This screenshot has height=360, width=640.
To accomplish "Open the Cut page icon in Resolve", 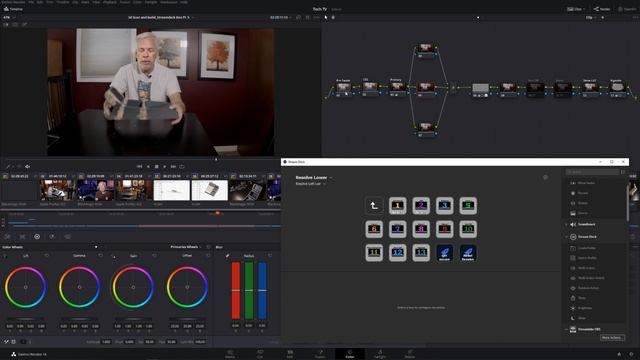I will [x=260, y=353].
